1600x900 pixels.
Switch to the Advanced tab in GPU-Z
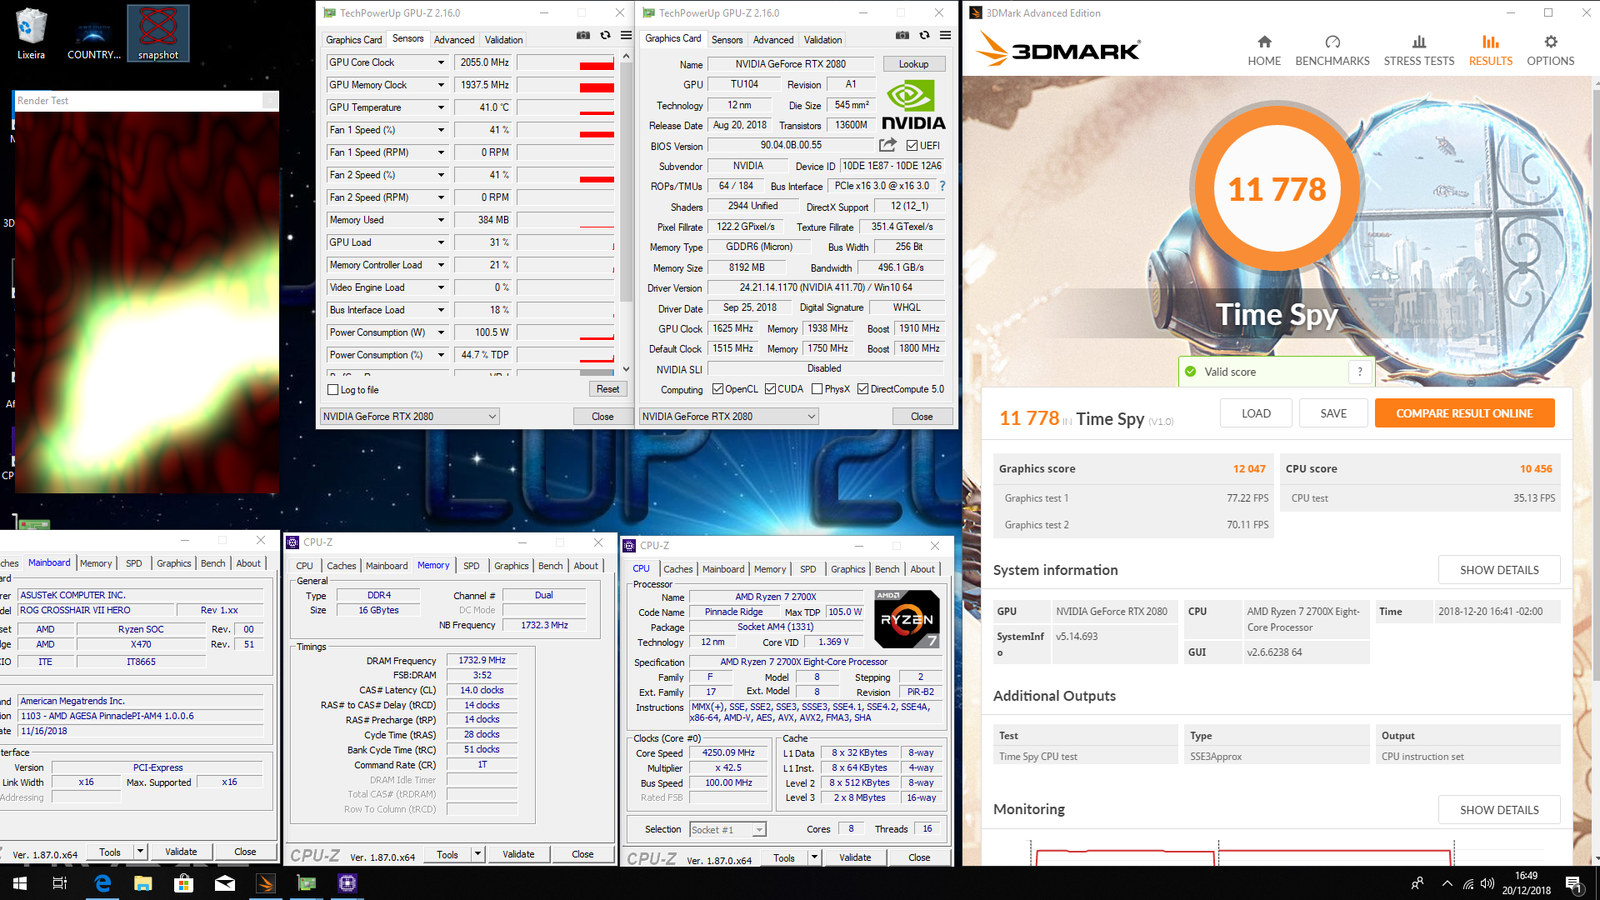coord(455,39)
